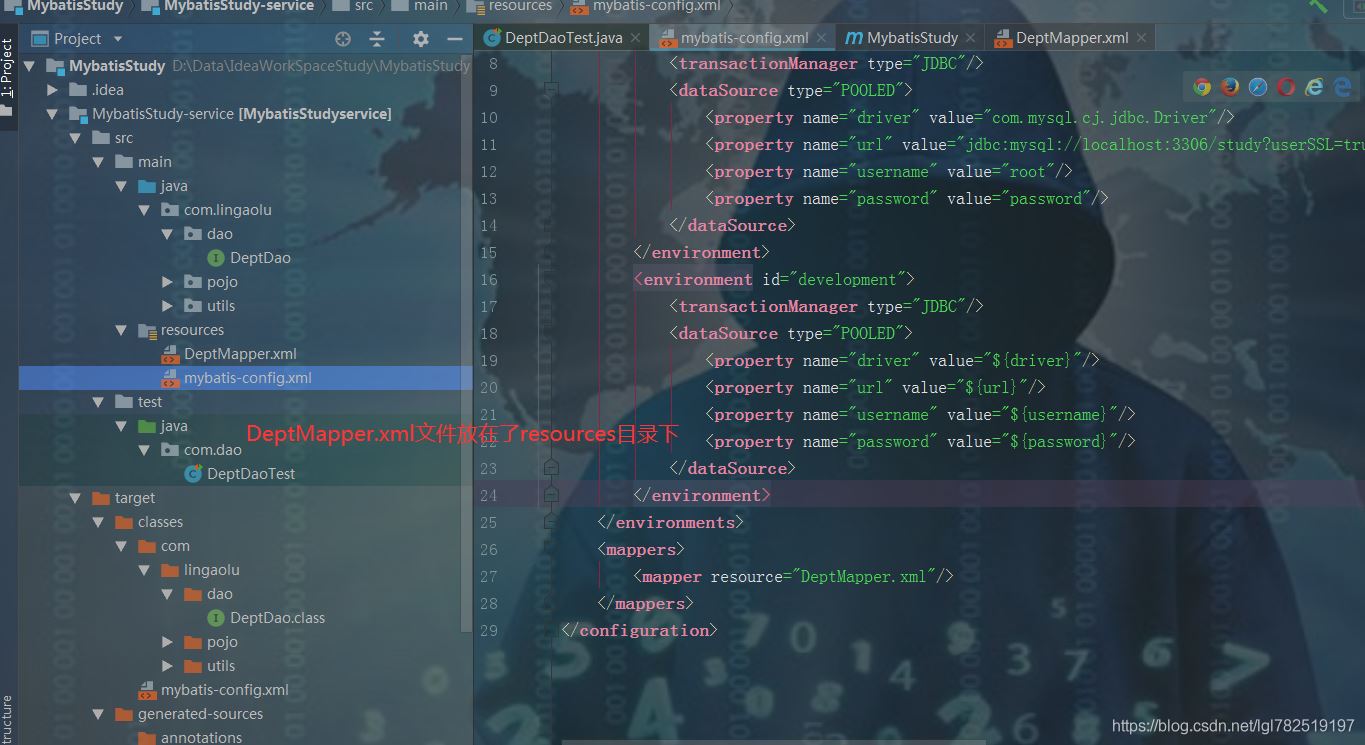Viewport: 1365px width, 745px height.
Task: Collapse MybatisStudy-service module node
Action: 53,114
